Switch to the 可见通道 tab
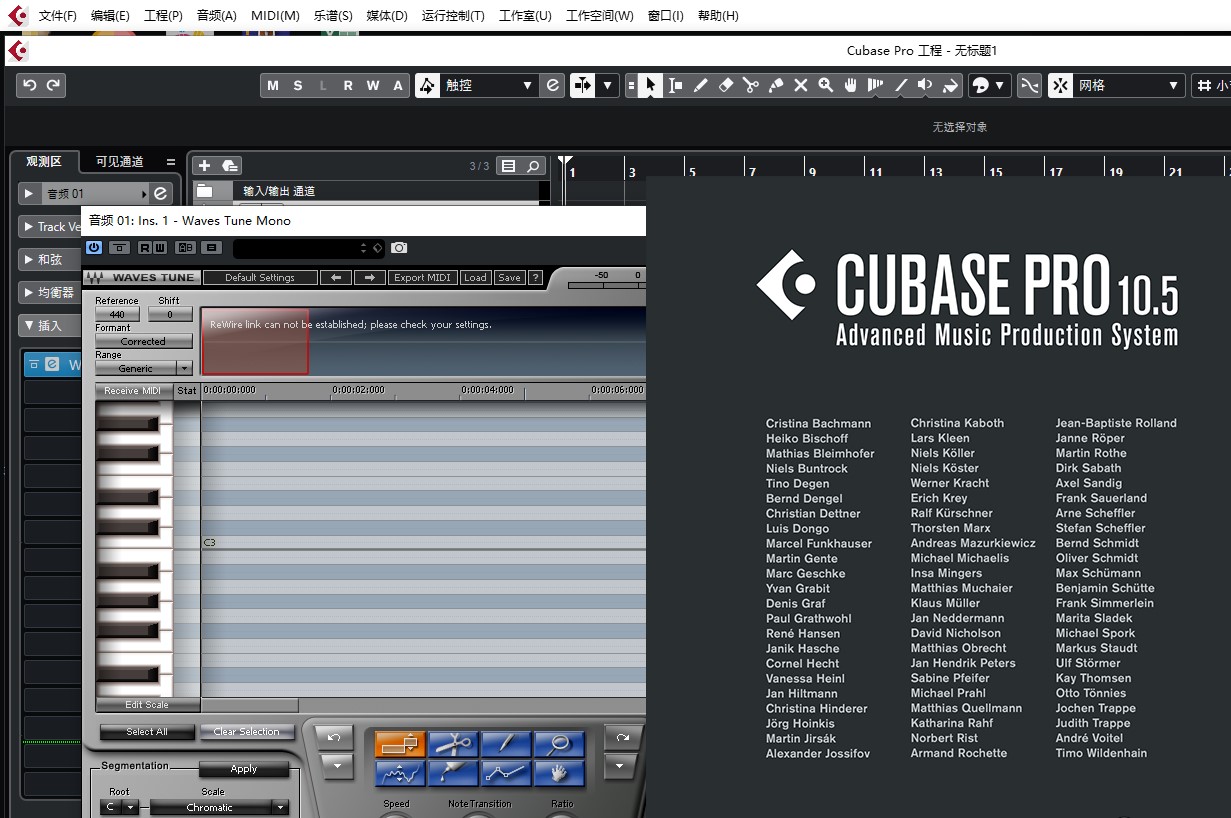Screen dimensions: 1231x818 click(120, 161)
